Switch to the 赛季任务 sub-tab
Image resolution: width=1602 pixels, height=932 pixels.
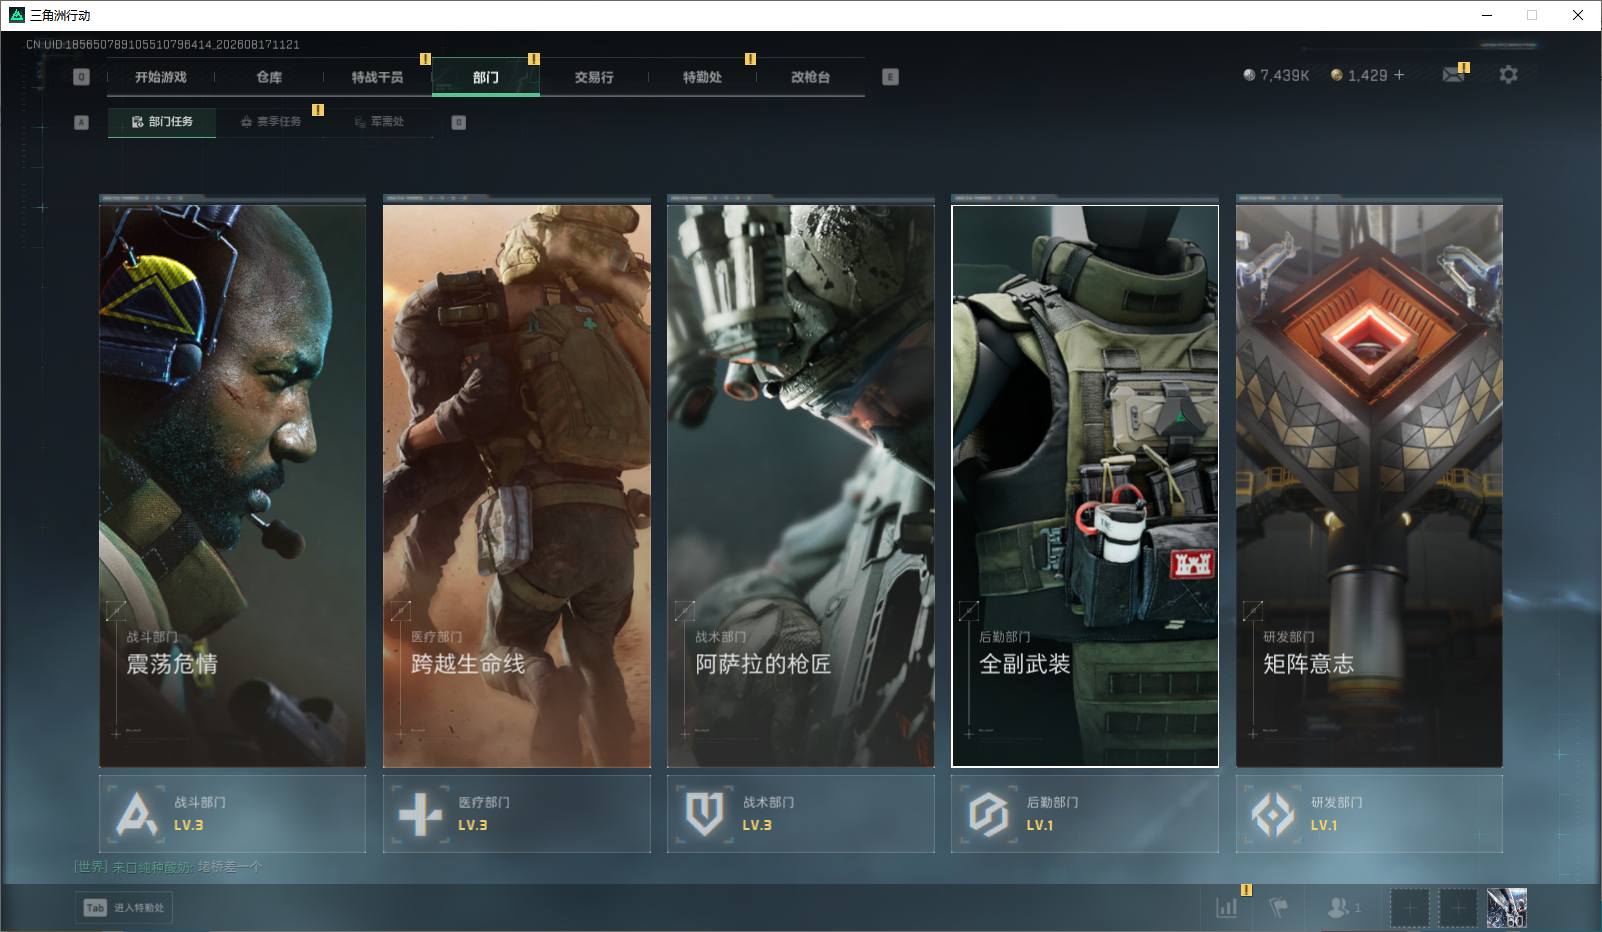(x=271, y=122)
